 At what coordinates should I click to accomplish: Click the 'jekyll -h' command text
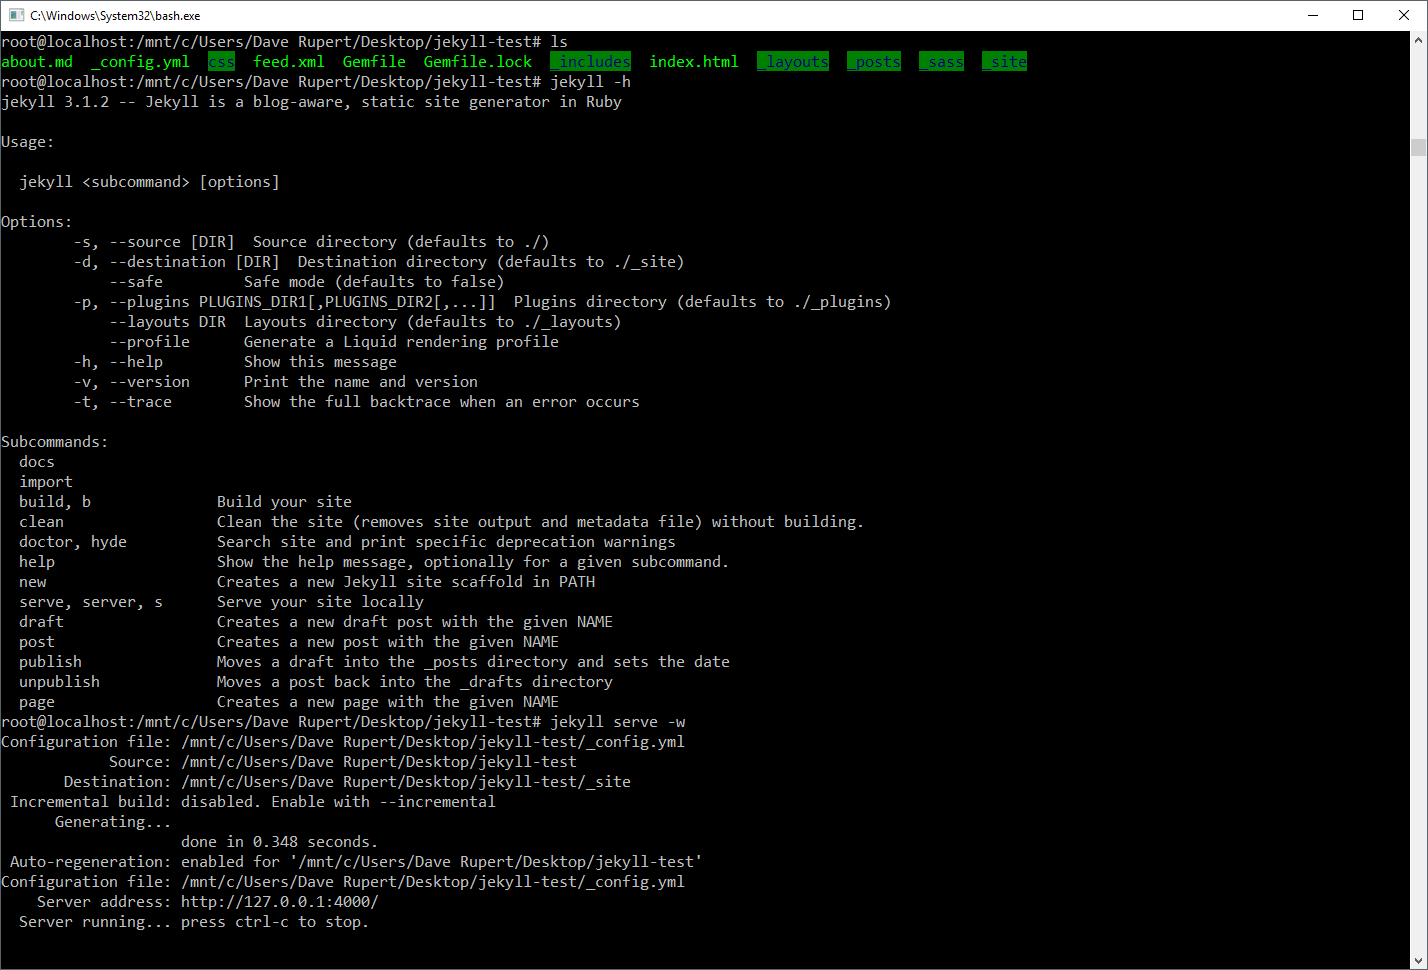[x=590, y=82]
